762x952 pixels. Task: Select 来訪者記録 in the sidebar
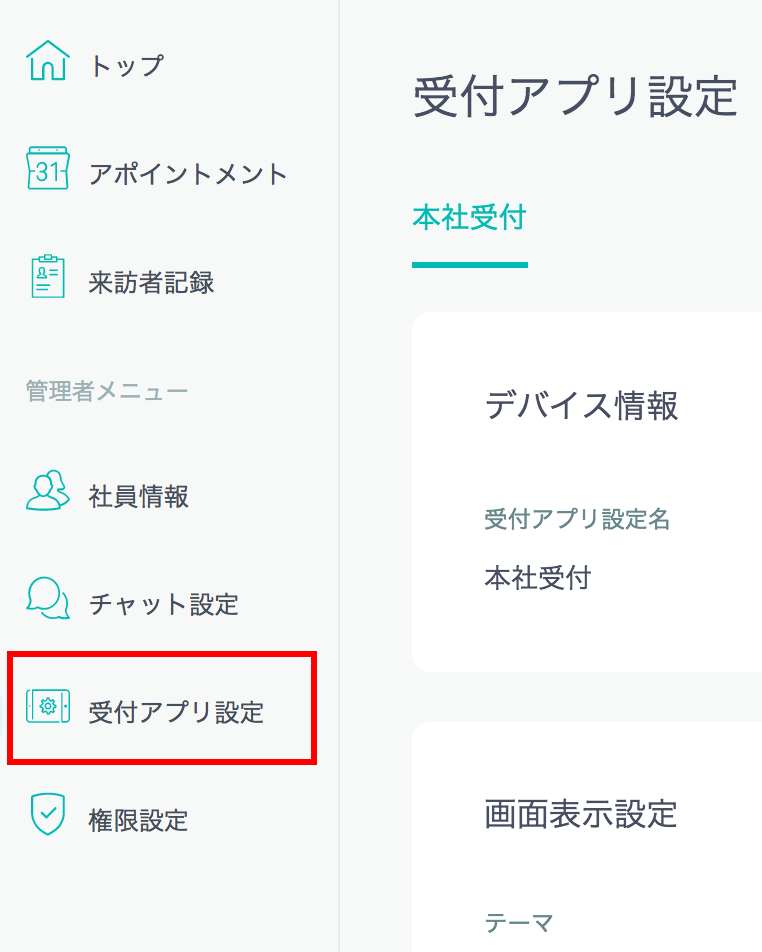point(151,282)
